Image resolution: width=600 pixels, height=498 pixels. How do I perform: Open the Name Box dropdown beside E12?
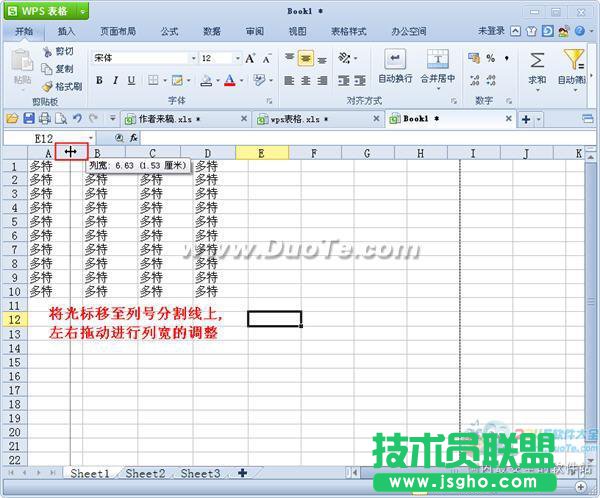click(91, 138)
